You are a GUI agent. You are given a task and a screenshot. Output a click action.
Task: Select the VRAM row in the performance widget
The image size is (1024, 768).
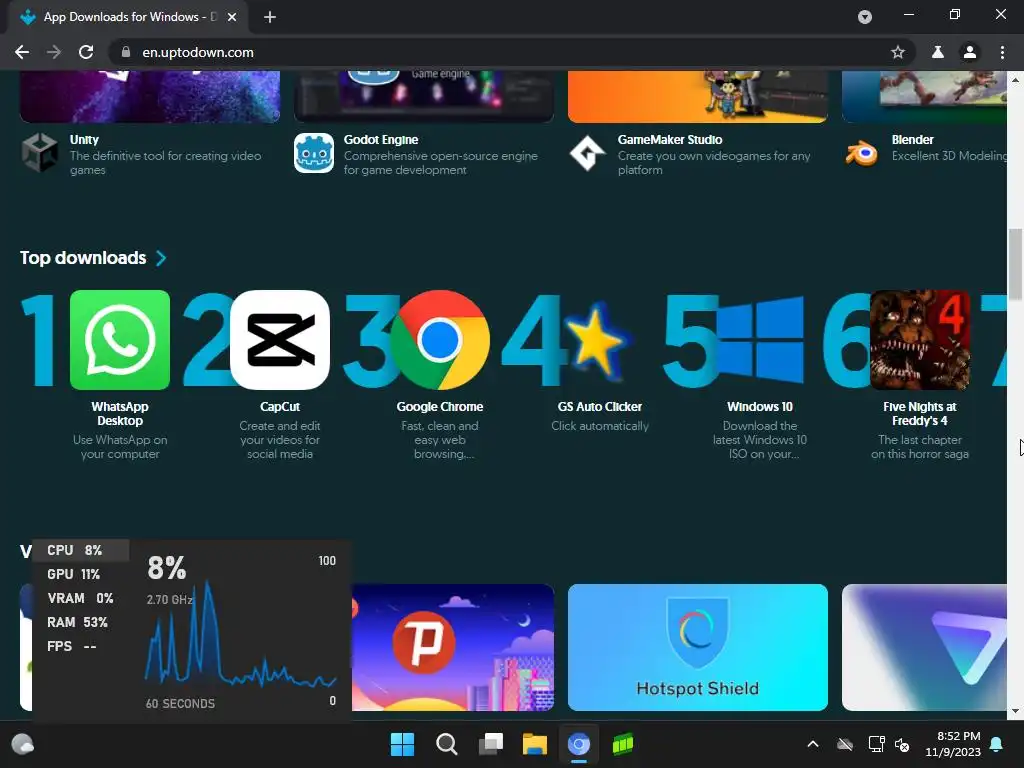(80, 598)
